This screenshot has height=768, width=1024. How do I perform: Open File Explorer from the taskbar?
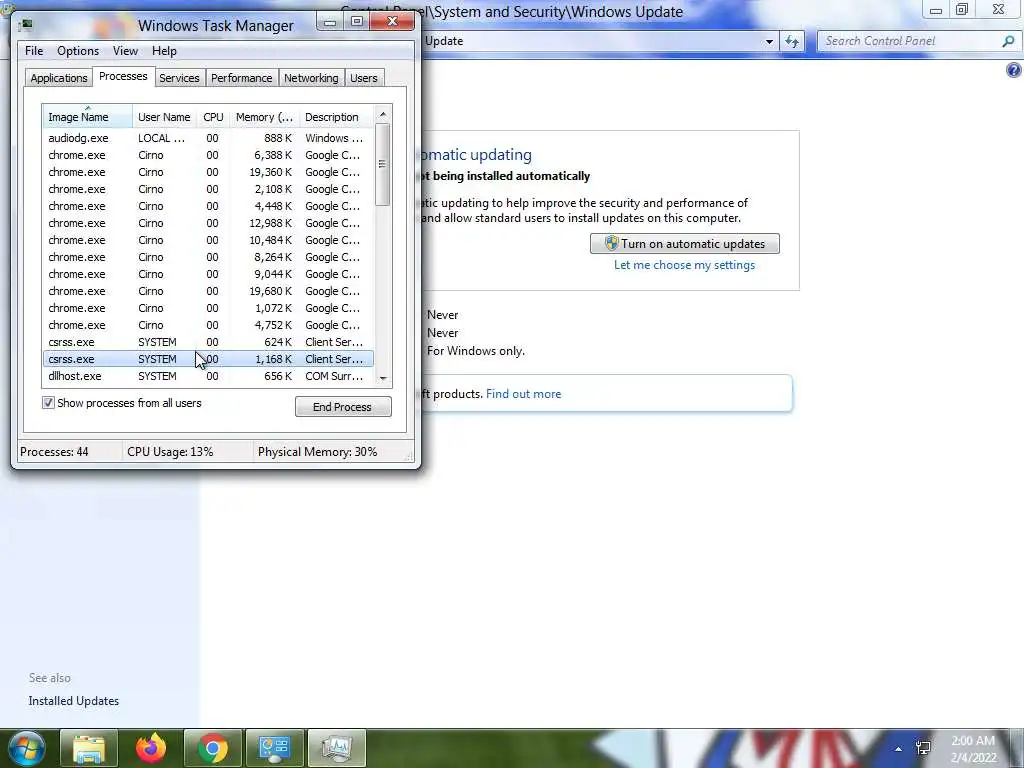coord(89,748)
